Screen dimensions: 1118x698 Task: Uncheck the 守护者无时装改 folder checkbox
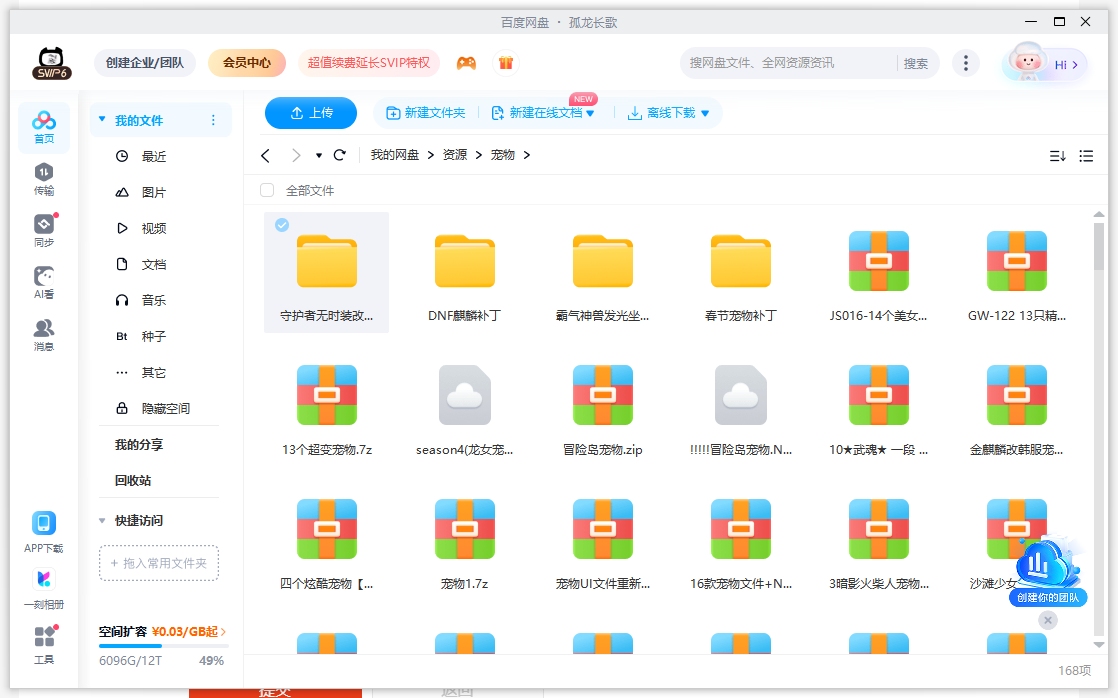282,225
